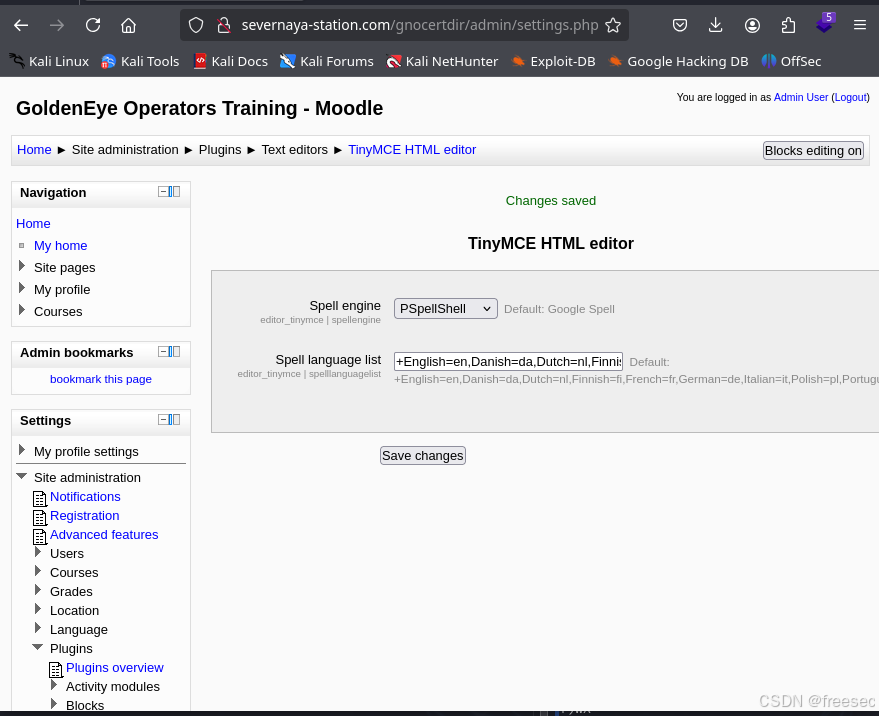Open the Registration settings link
This screenshot has height=716, width=879.
85,515
